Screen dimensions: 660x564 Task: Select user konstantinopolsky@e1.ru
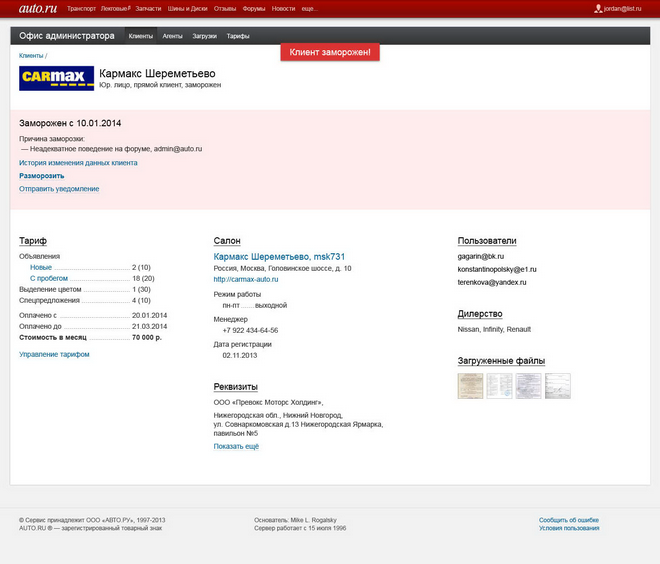[x=497, y=269]
